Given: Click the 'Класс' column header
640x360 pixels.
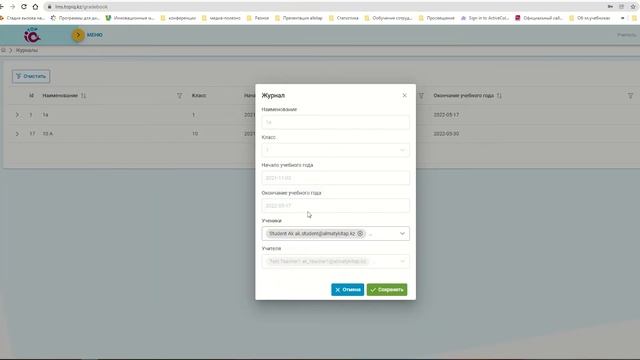Looking at the screenshot, I should click(199, 96).
